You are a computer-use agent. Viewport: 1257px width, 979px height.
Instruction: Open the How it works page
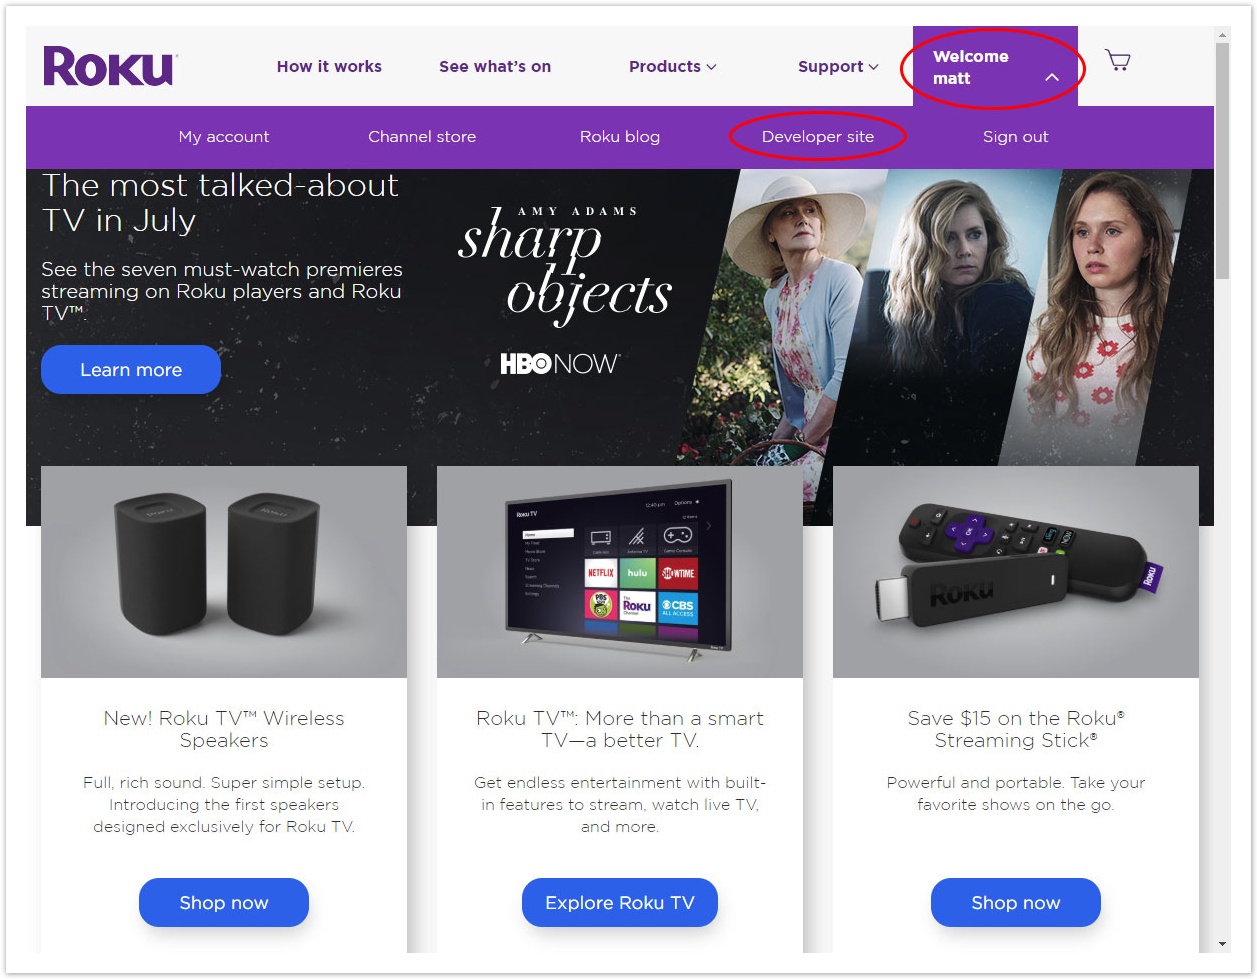pos(329,67)
